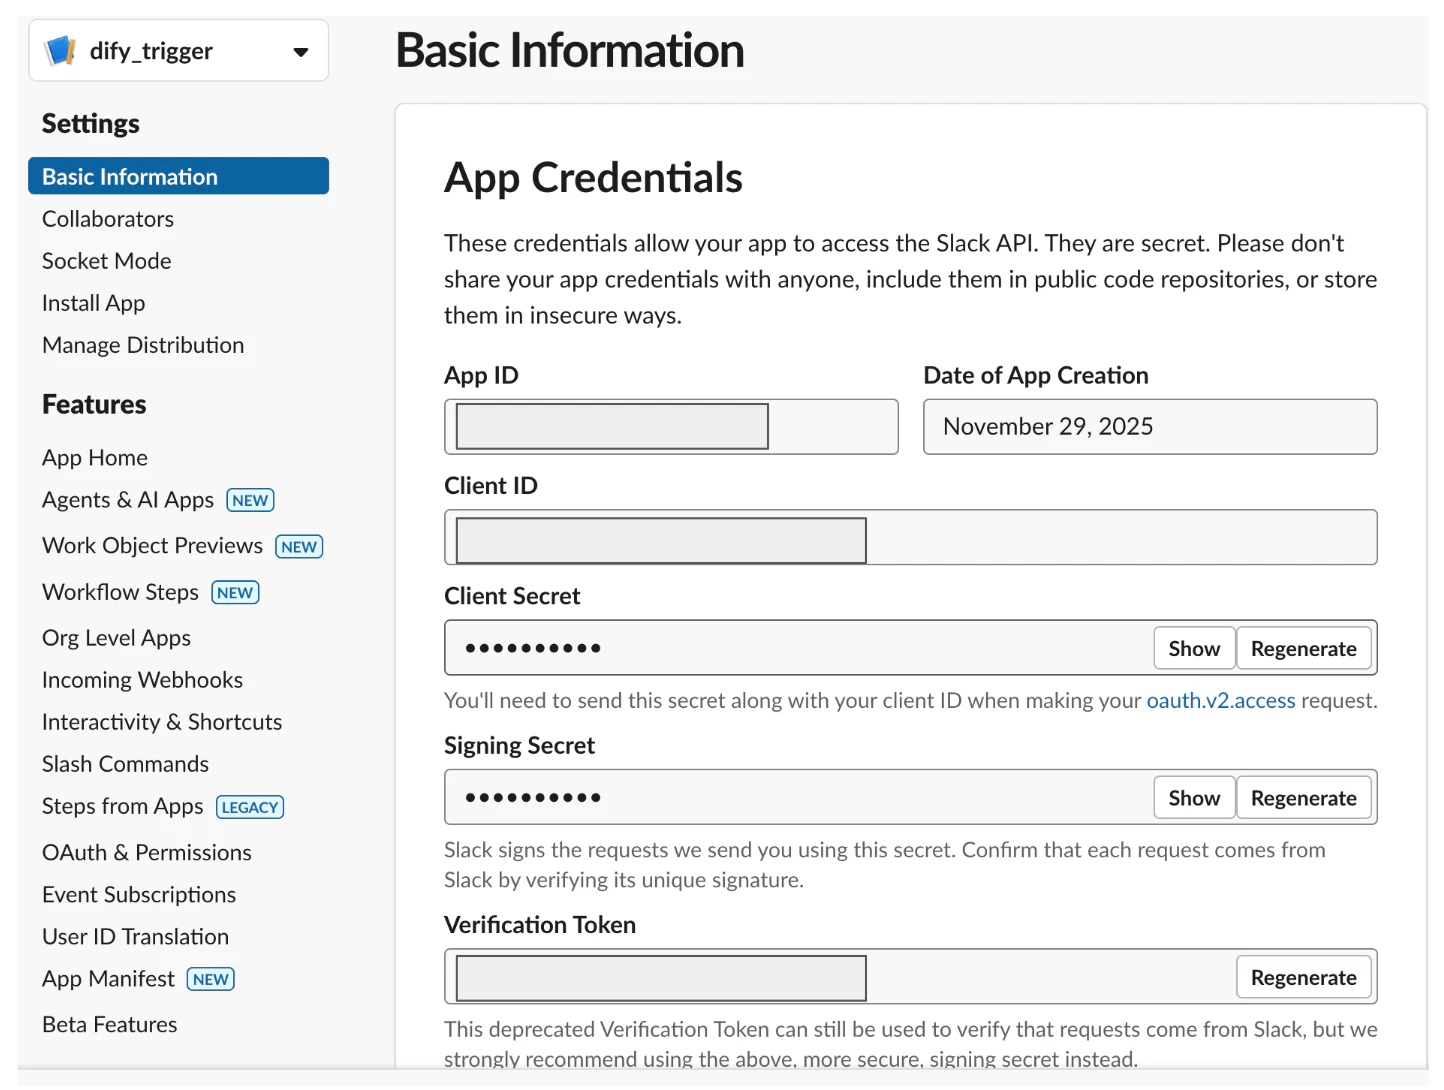Viewport: 1444px width, 1090px height.
Task: Navigate to Slash Commands
Action: (125, 764)
